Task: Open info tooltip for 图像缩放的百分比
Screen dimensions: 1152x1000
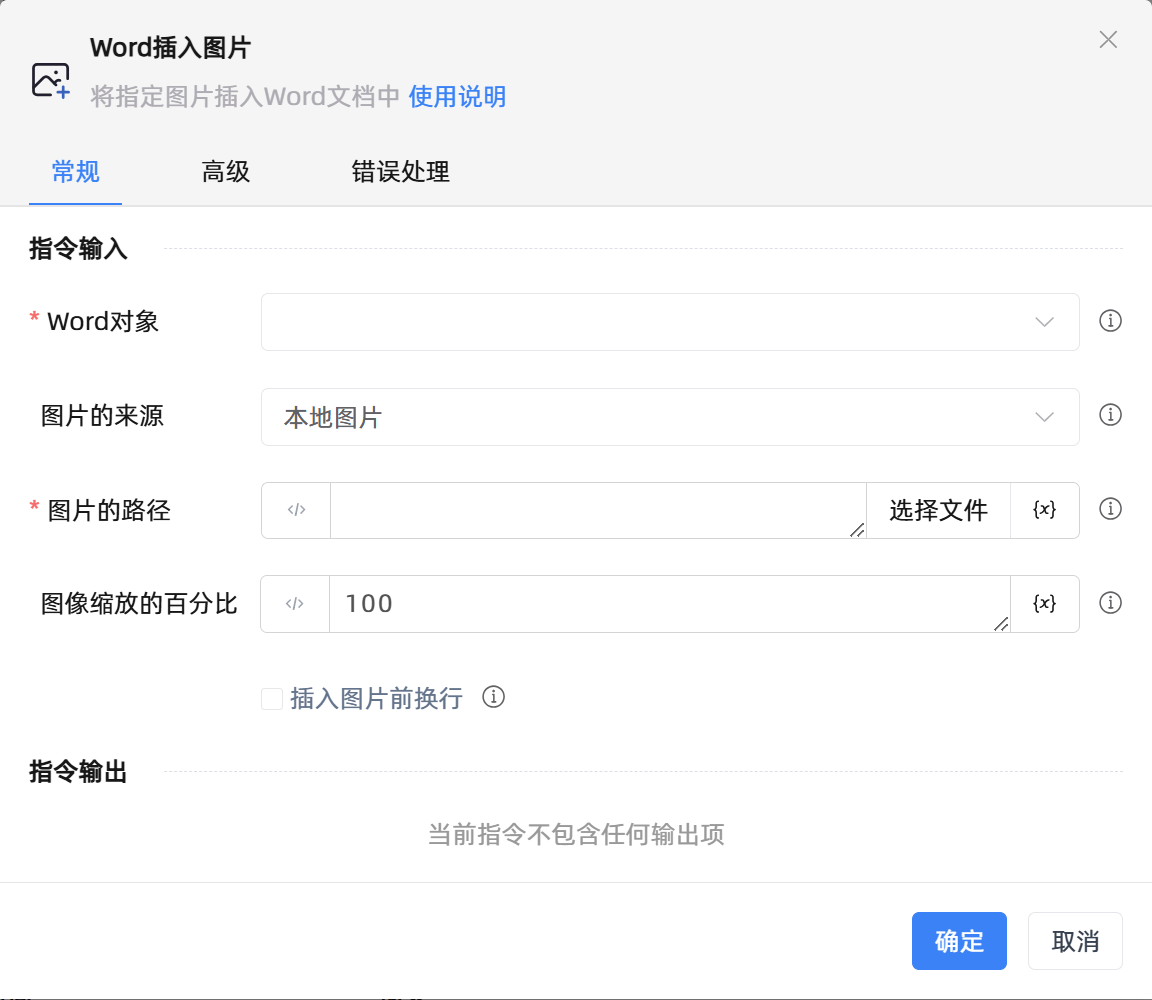Action: (x=1110, y=603)
